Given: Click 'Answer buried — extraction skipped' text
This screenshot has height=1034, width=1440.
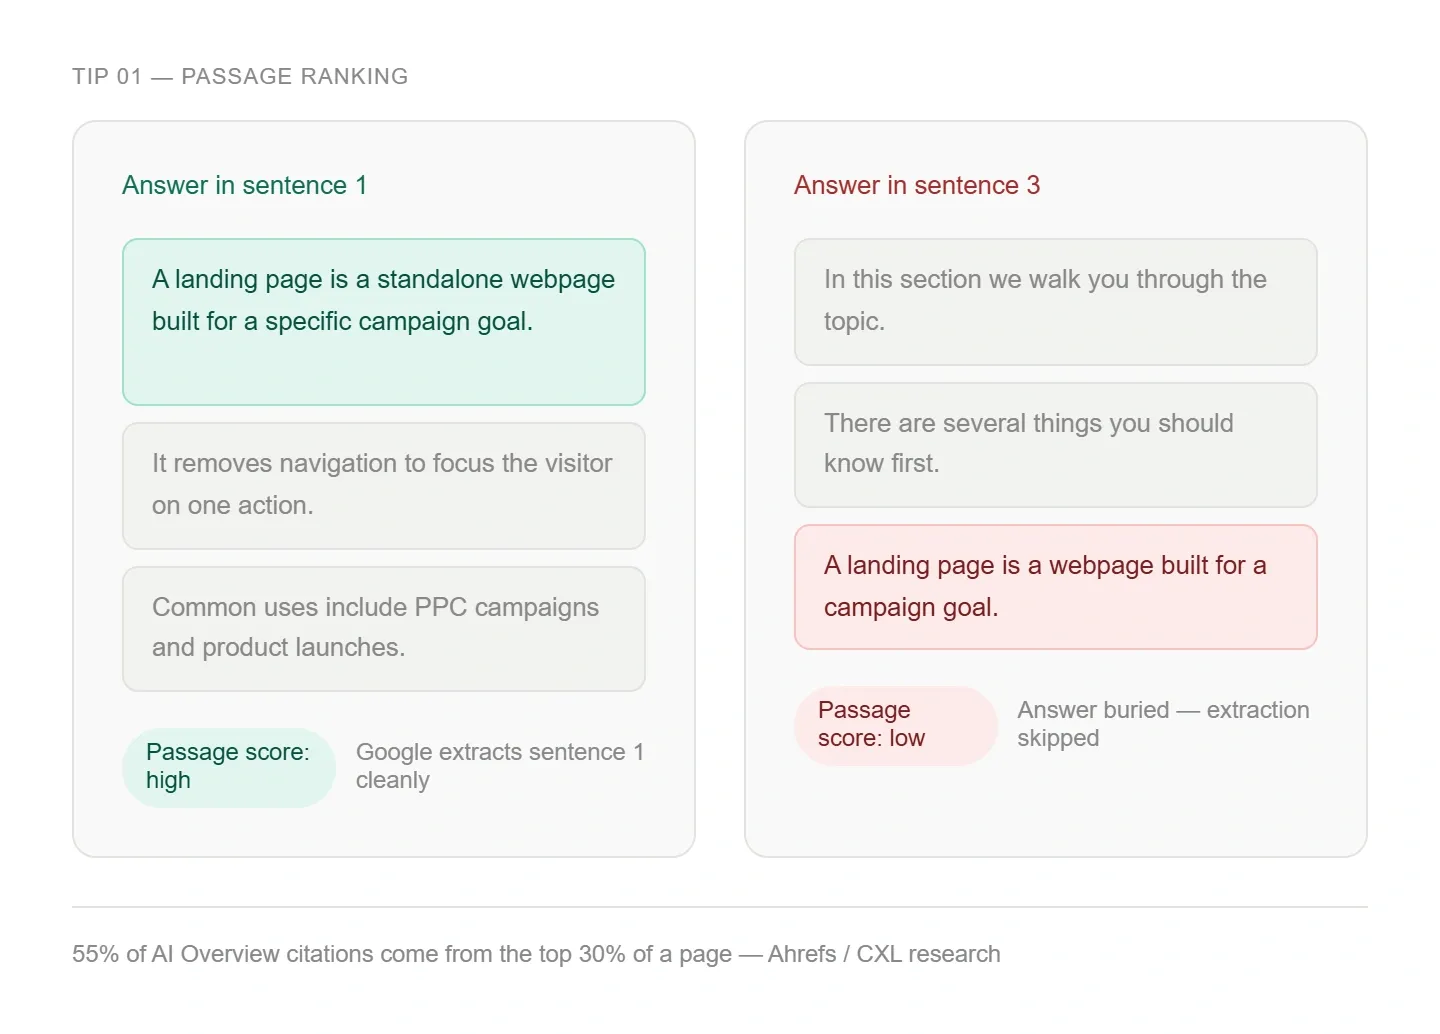Looking at the screenshot, I should 1162,724.
